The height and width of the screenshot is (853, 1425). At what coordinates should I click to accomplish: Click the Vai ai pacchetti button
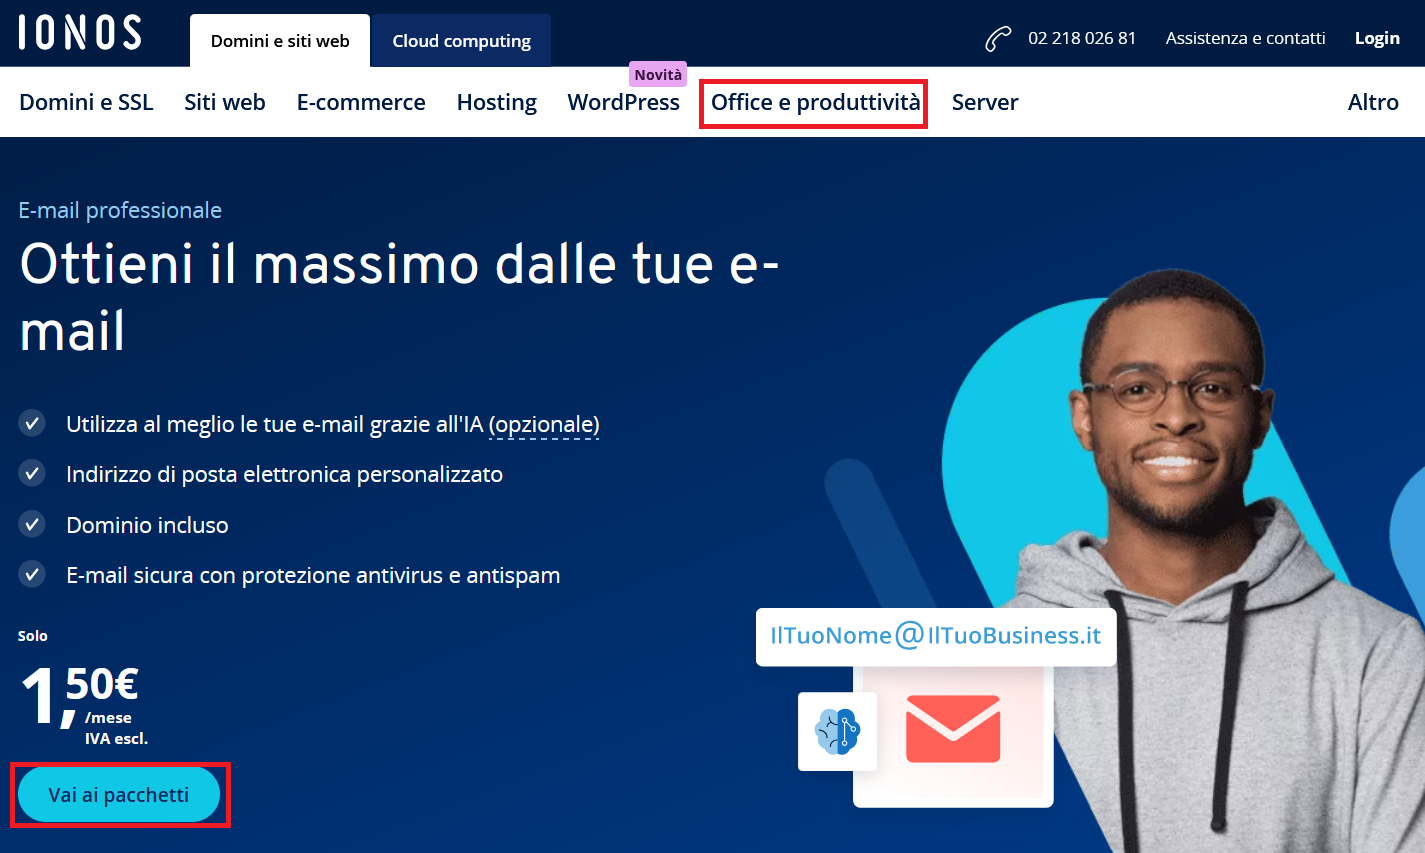(x=119, y=795)
